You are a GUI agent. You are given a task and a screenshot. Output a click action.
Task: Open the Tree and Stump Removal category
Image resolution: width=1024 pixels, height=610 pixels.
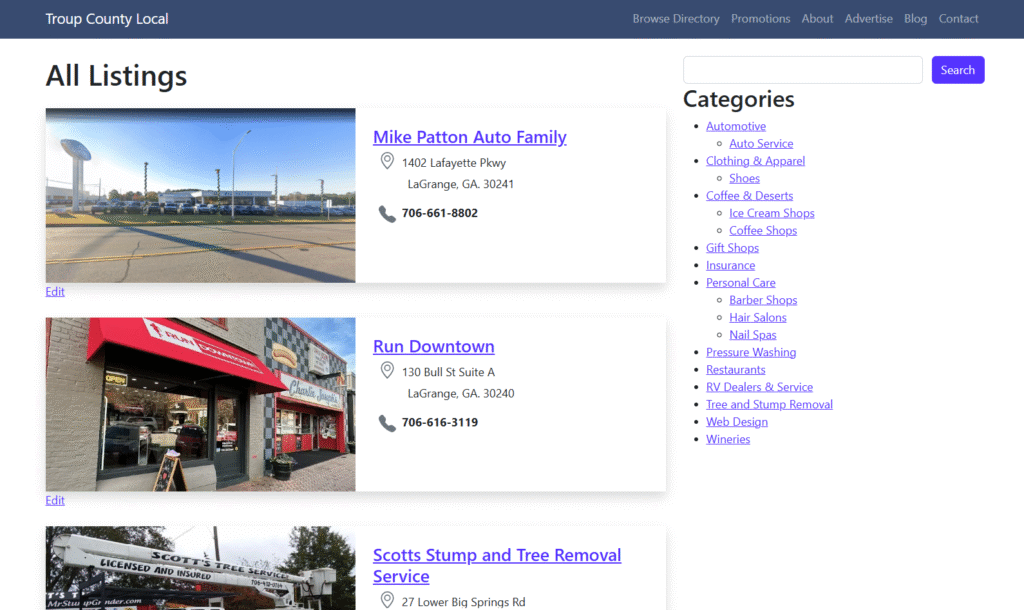point(768,404)
